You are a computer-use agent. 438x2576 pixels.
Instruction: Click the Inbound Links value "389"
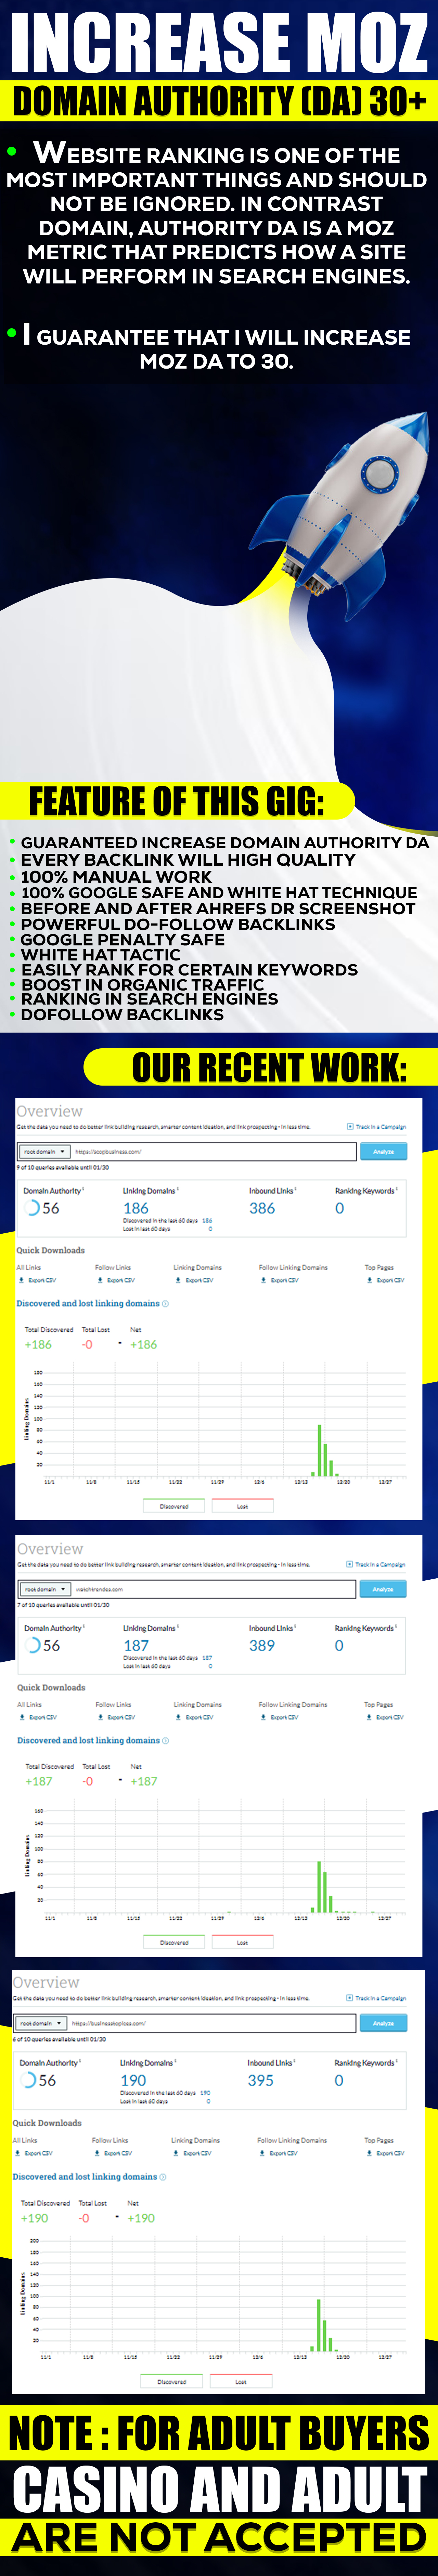point(262,1645)
